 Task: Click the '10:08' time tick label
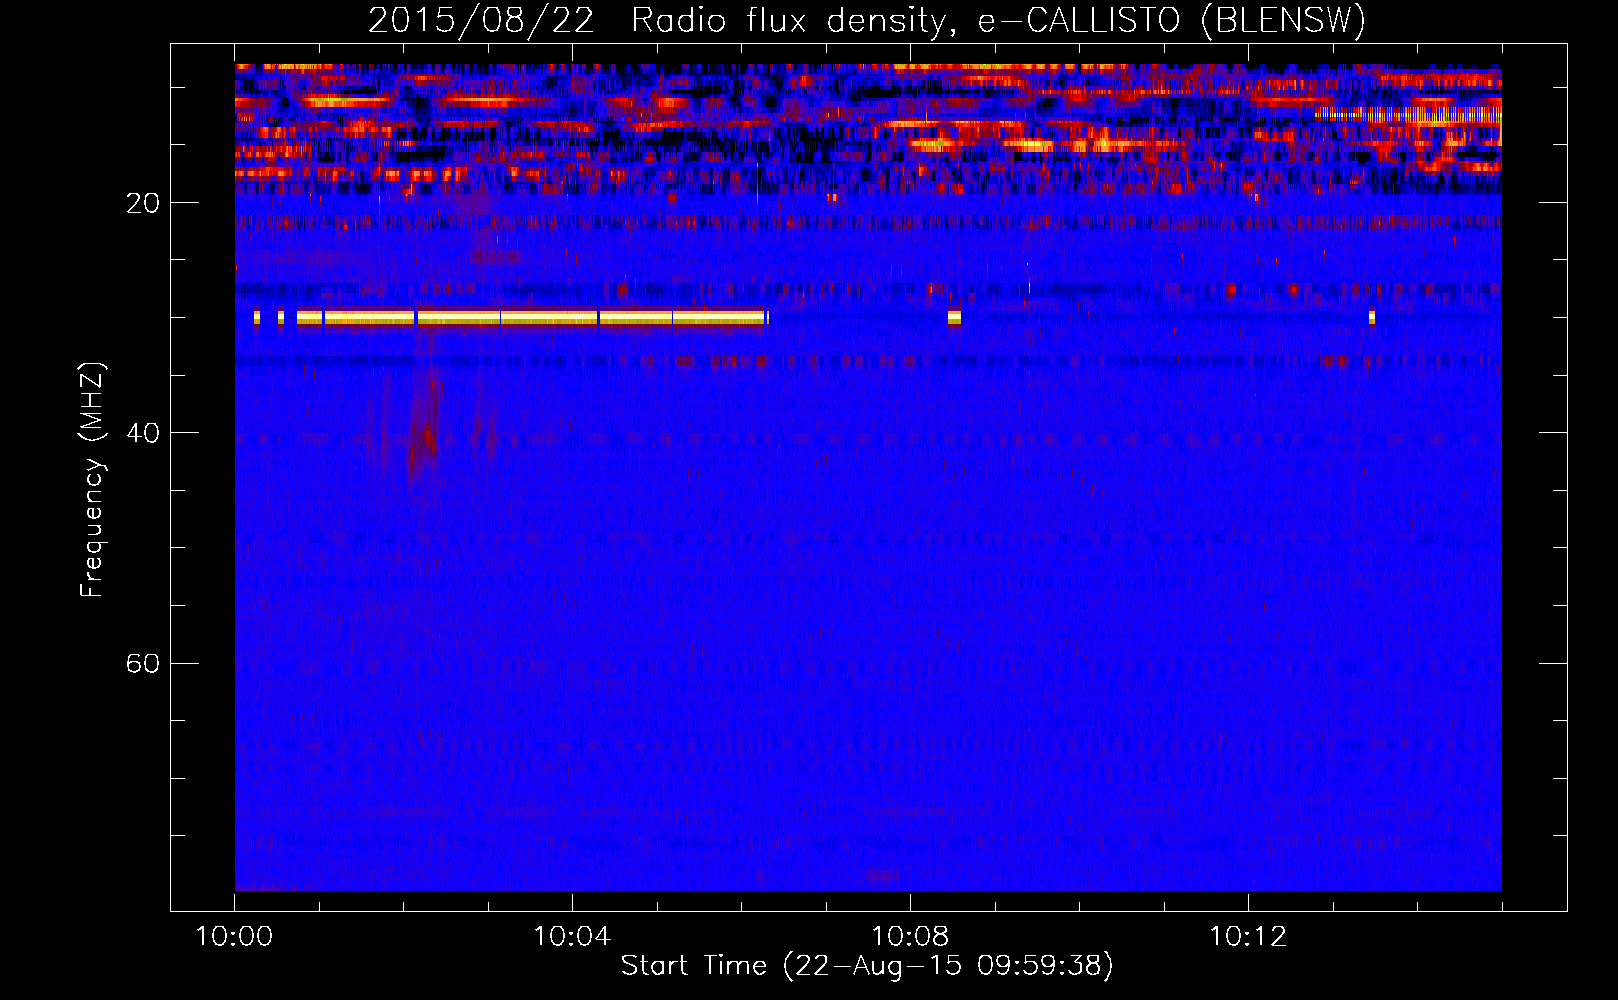point(910,936)
